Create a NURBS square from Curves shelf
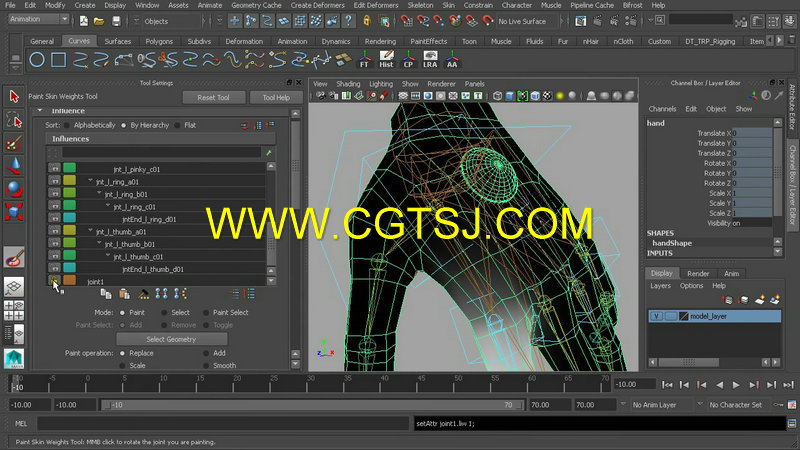 click(x=59, y=60)
